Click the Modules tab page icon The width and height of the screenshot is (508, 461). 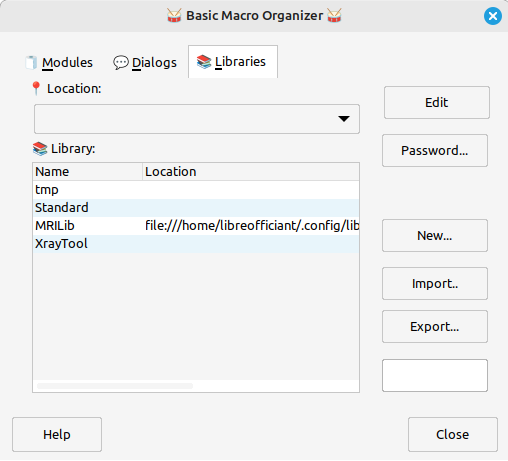click(31, 62)
